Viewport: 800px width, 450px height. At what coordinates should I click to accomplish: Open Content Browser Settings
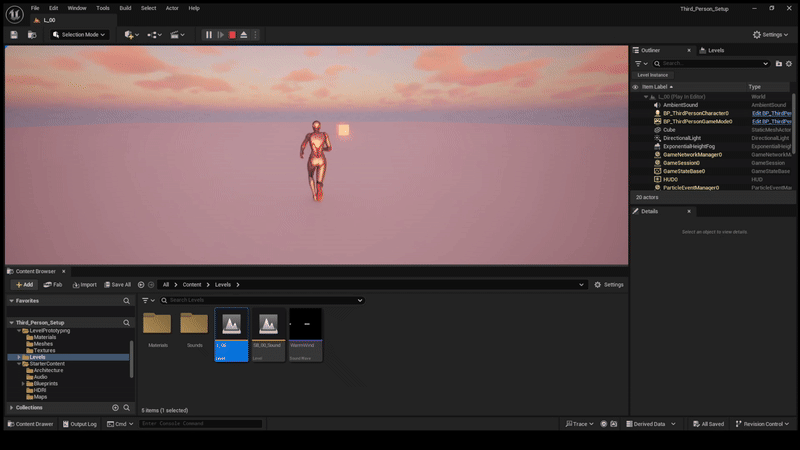point(609,285)
